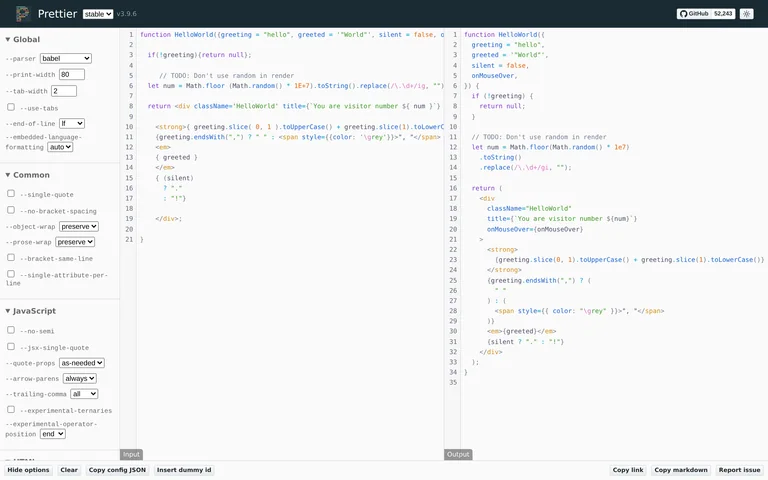Click the Output panel label
768x480 pixels.
[x=458, y=455]
